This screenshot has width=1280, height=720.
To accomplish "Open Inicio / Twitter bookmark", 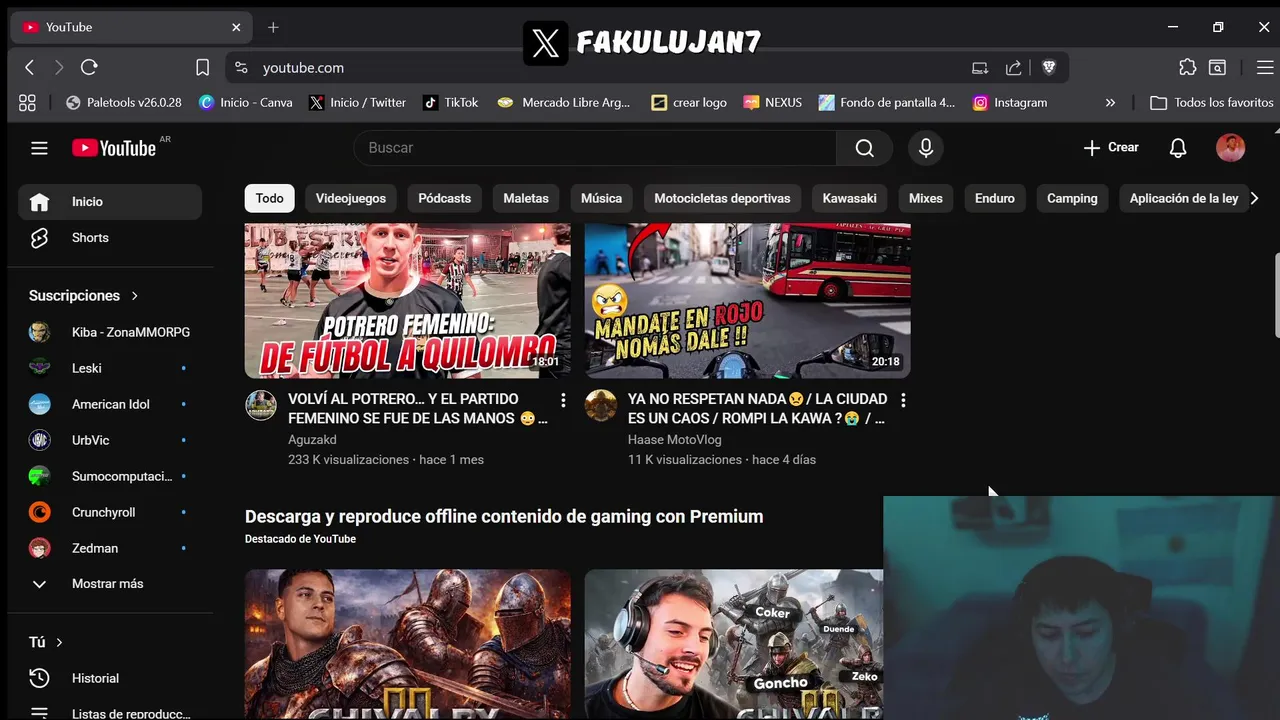I will click(x=357, y=102).
